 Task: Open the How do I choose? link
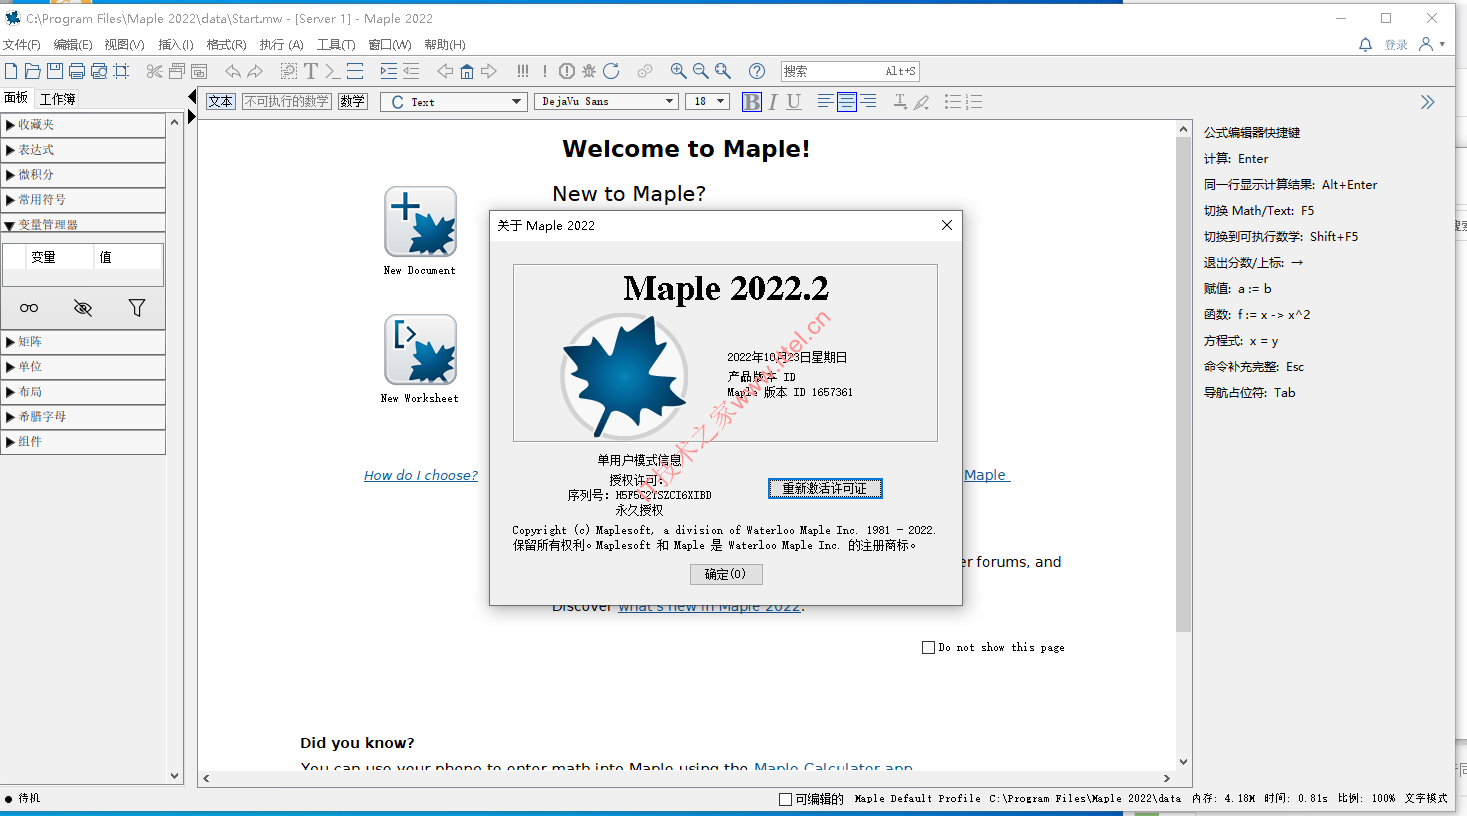tap(421, 475)
